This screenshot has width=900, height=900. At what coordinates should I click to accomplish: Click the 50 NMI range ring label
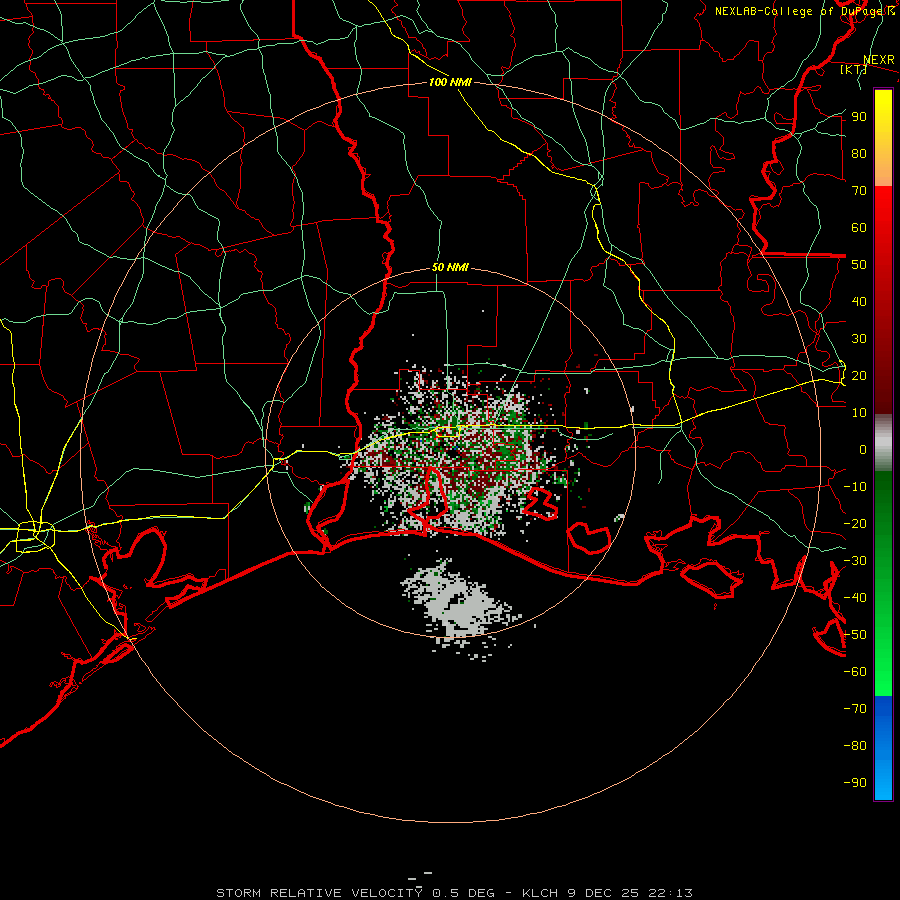(x=450, y=267)
